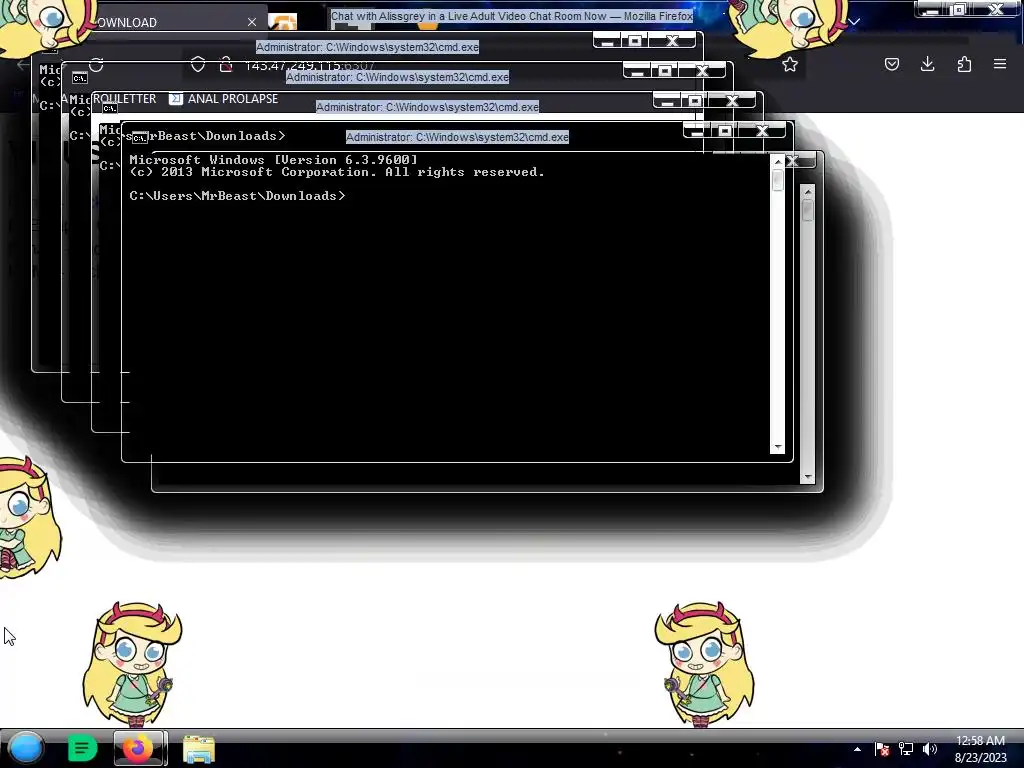Screen dimensions: 1024x768
Task: Maximize the second cmd window in the stack
Action: click(694, 101)
